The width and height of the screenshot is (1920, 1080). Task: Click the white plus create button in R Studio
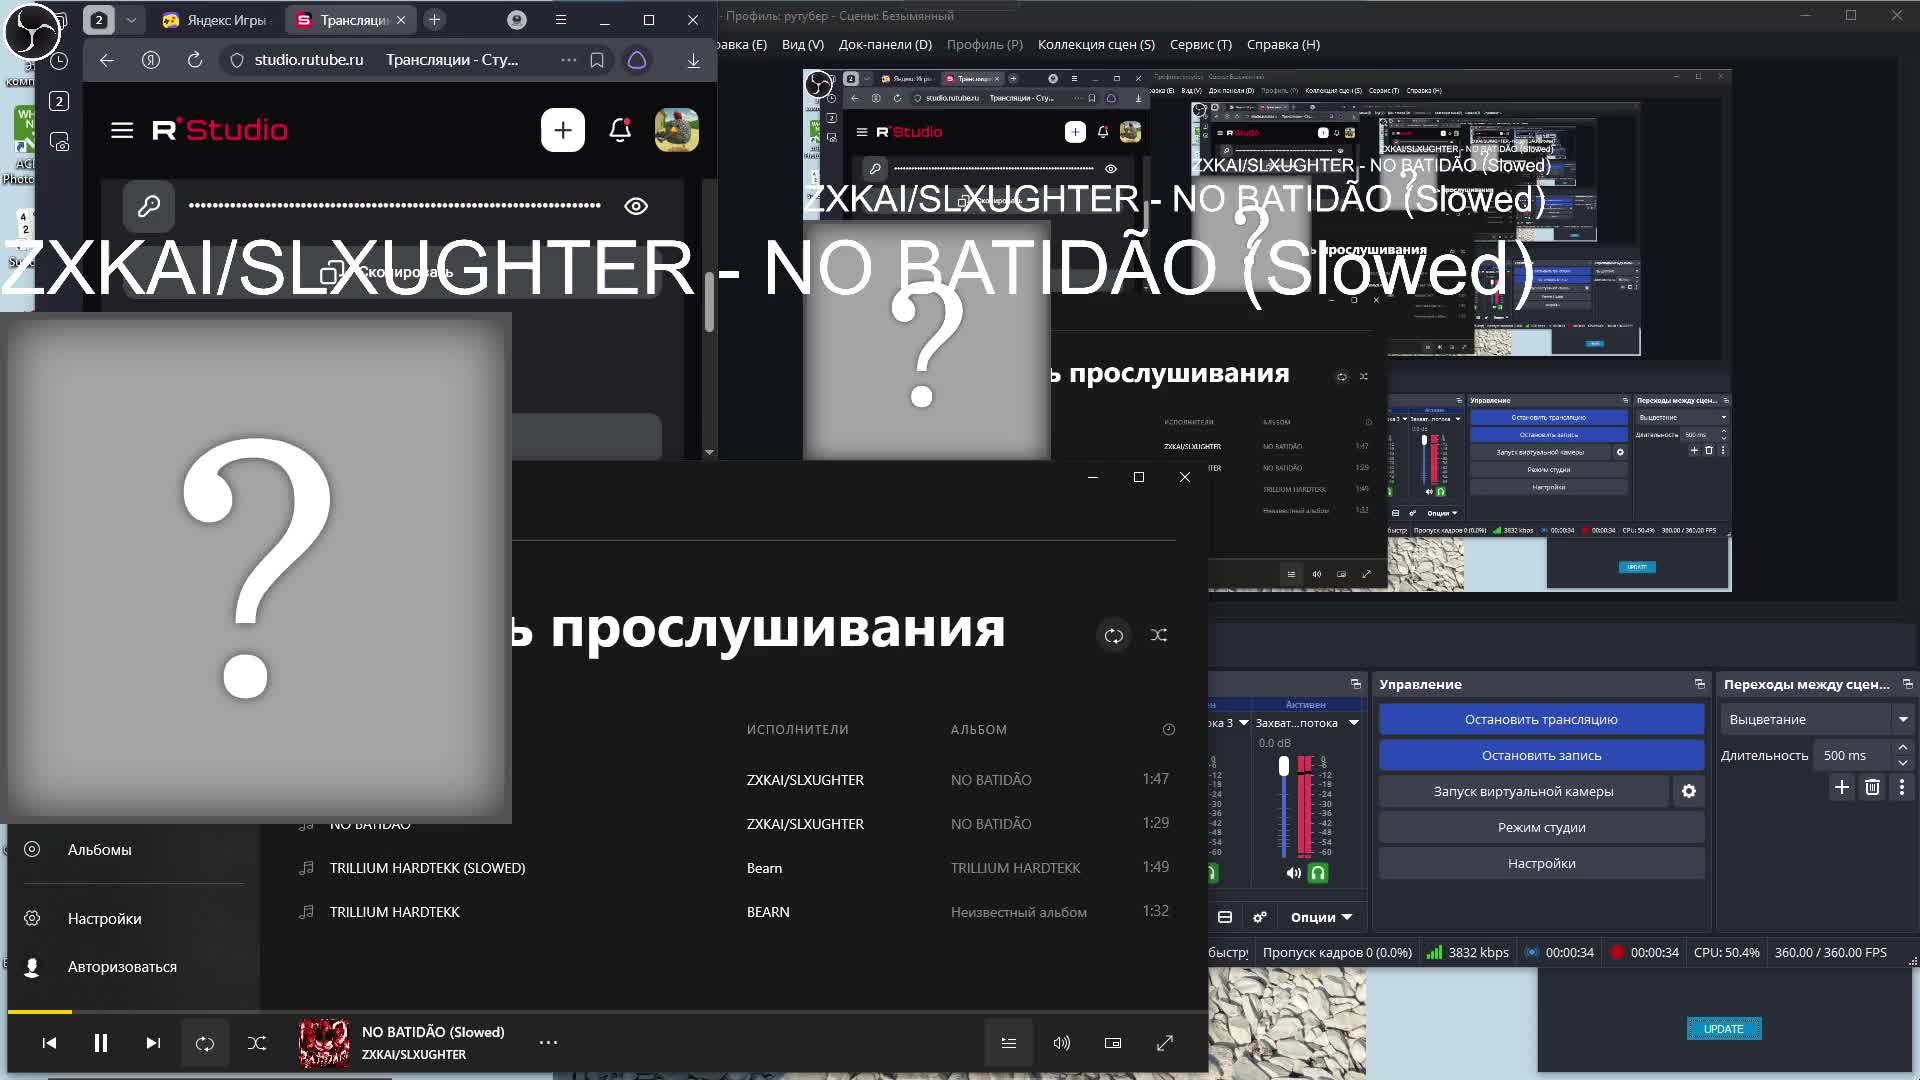tap(562, 130)
